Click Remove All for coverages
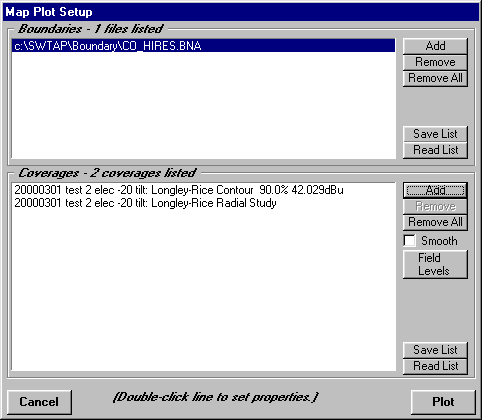Image resolution: width=482 pixels, height=420 pixels. (x=435, y=222)
